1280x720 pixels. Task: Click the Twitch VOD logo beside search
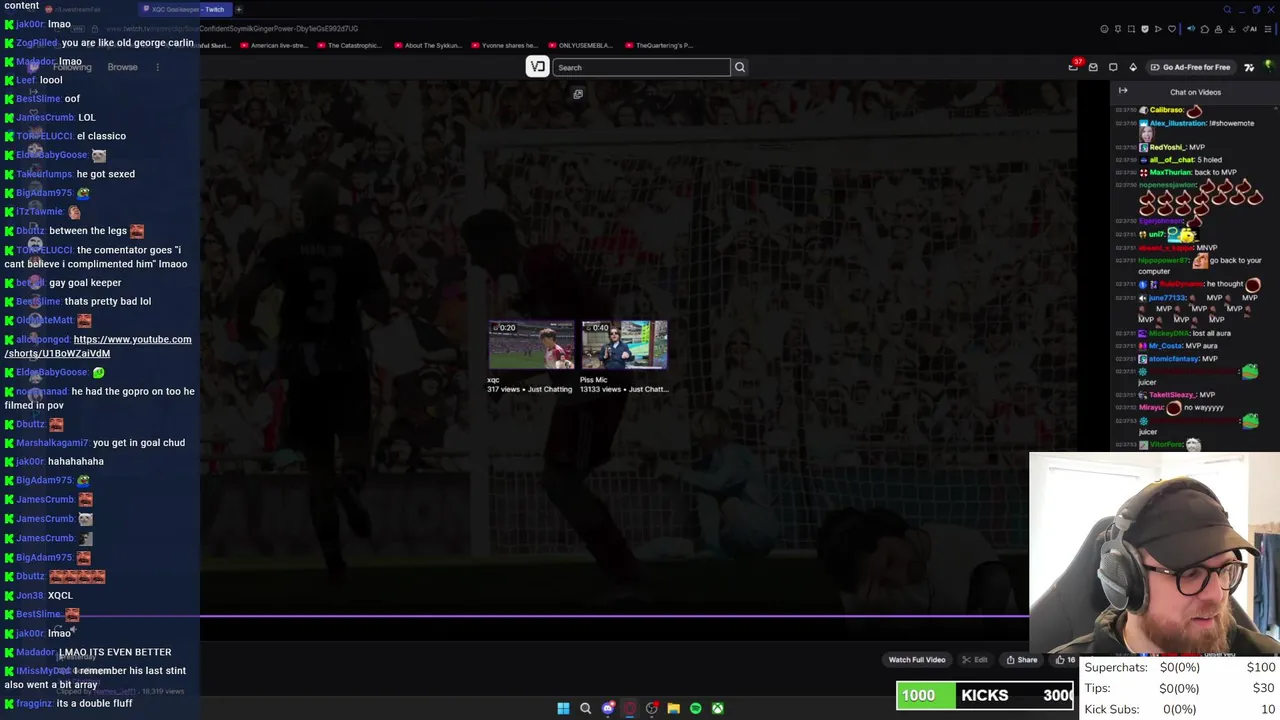537,67
